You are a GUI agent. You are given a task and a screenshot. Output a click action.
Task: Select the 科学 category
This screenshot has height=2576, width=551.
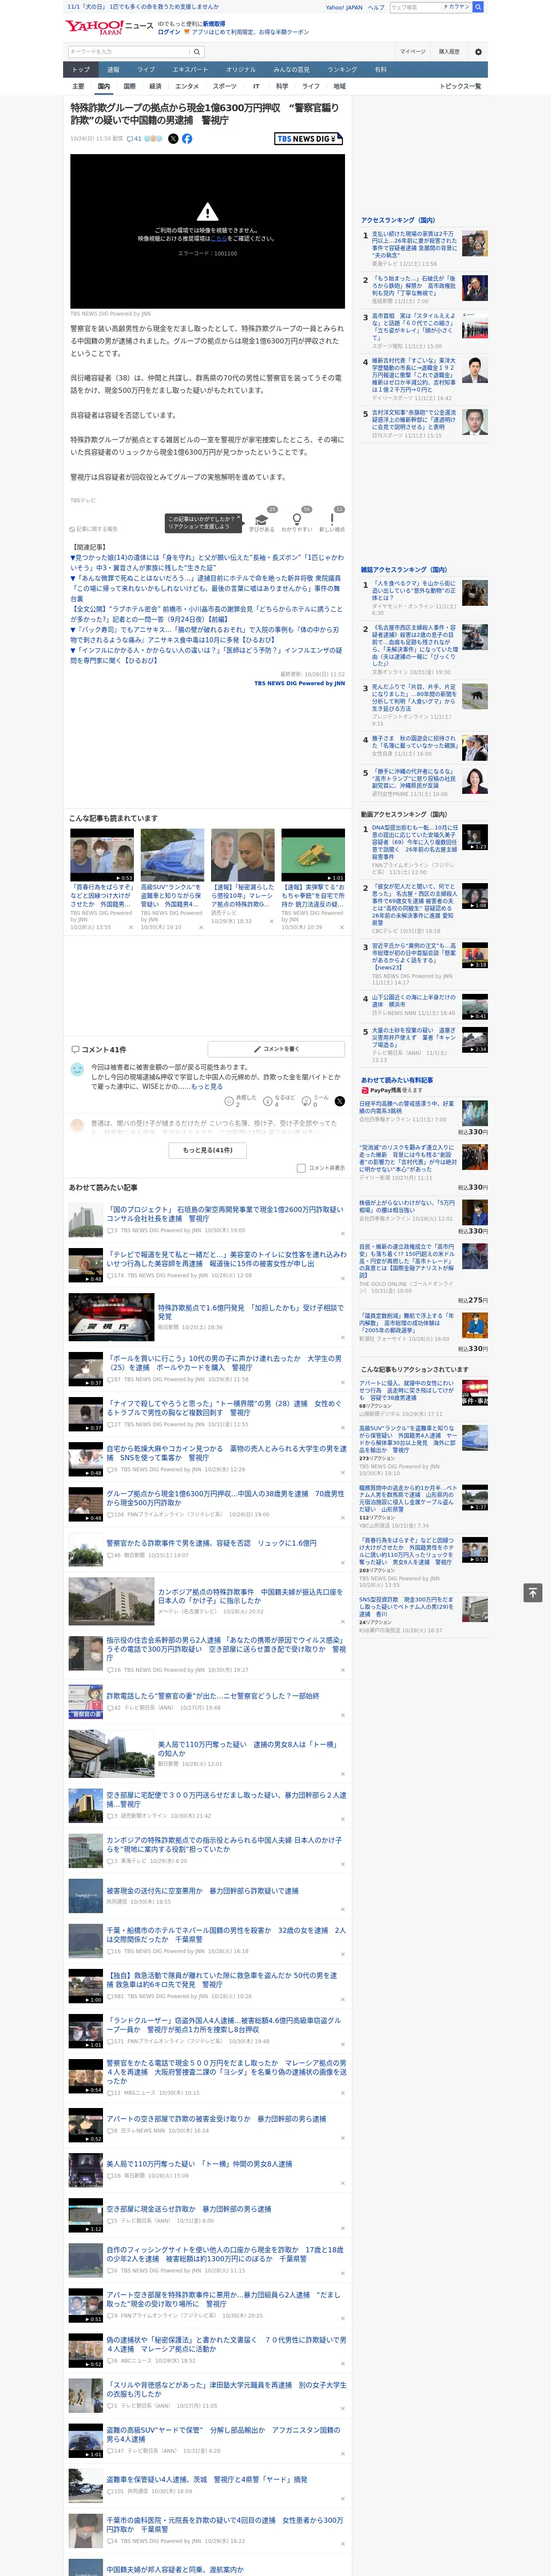(x=282, y=86)
